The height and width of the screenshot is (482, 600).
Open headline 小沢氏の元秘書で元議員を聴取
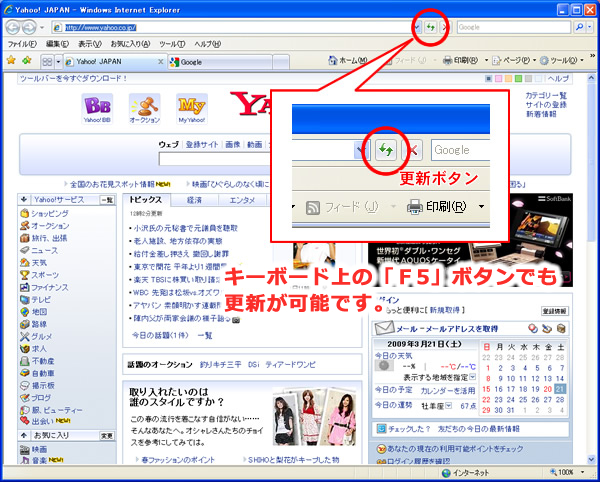tap(186, 228)
